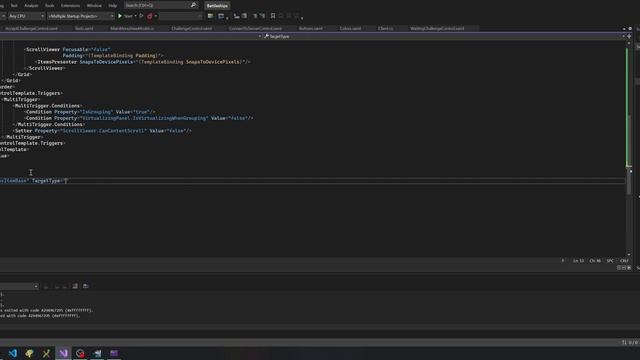Open the Start button dropdown arrow
The height and width of the screenshot is (360, 640).
point(136,16)
